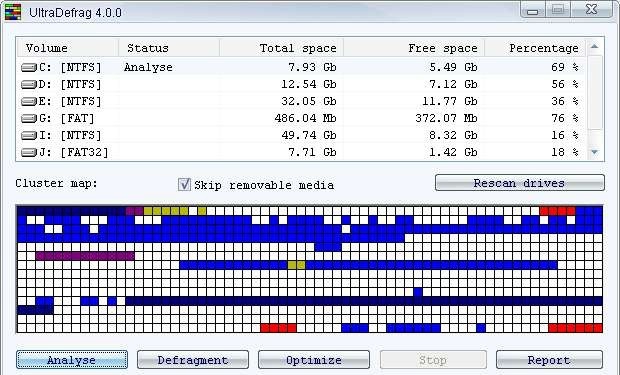Click percentage value '56 %'

pos(565,84)
